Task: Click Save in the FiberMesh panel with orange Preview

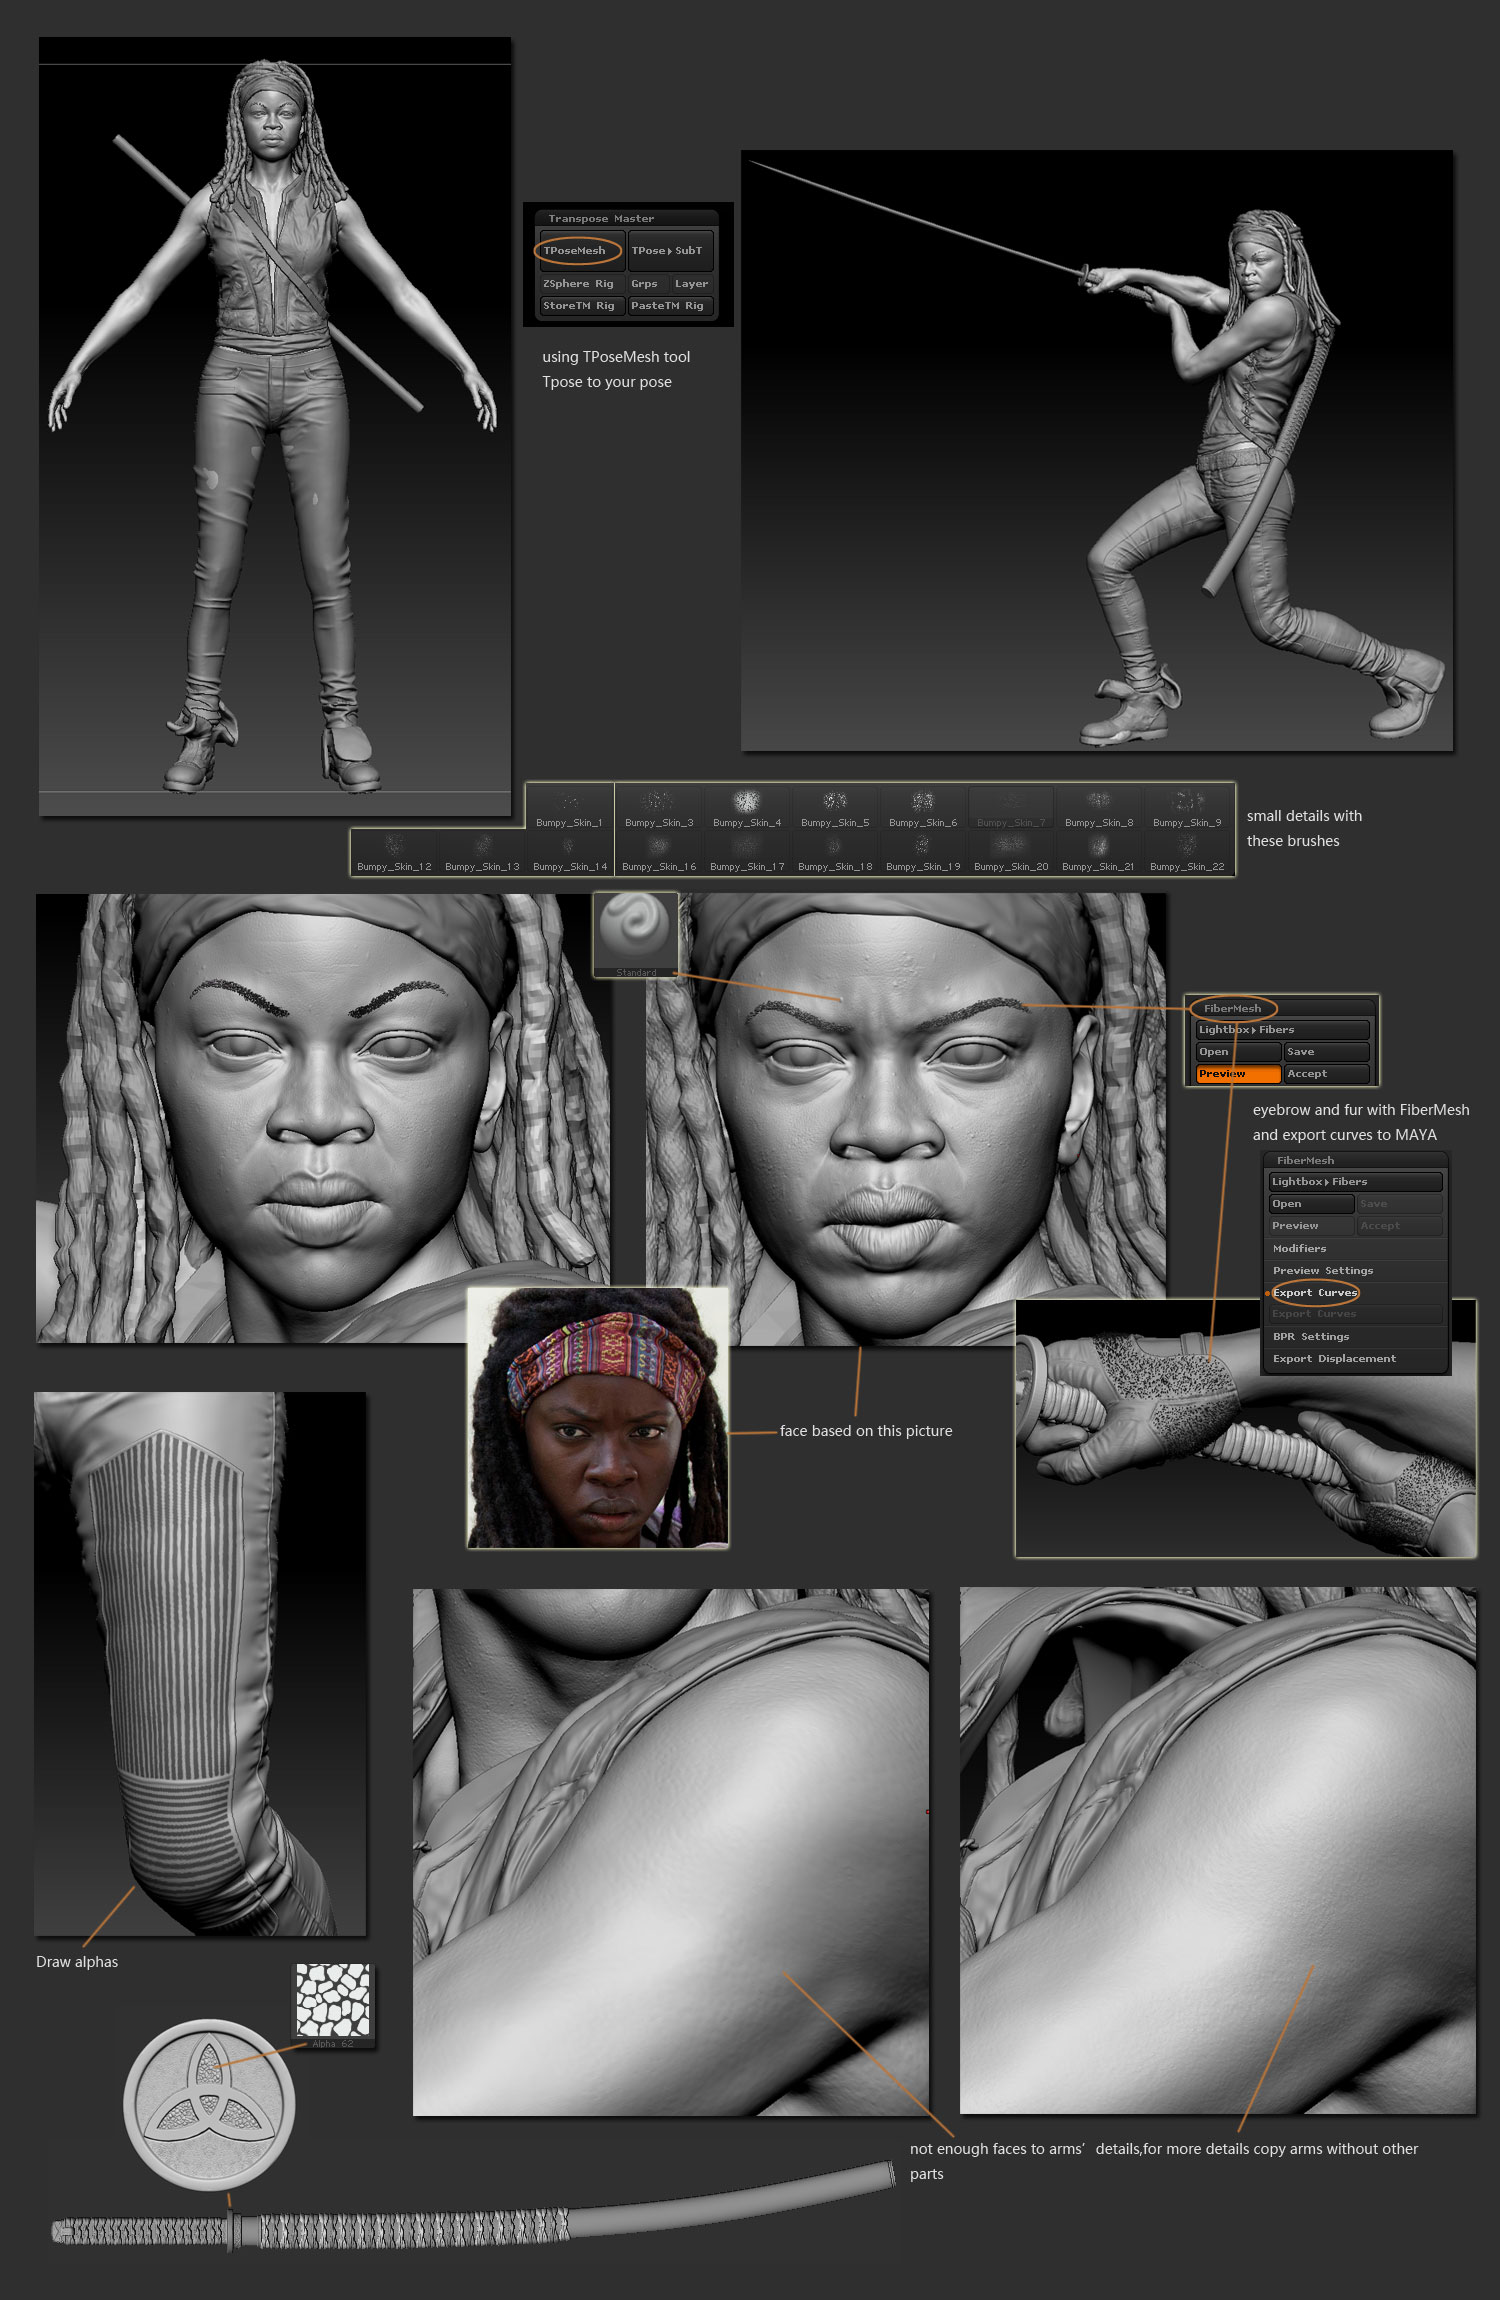Action: [1327, 1052]
